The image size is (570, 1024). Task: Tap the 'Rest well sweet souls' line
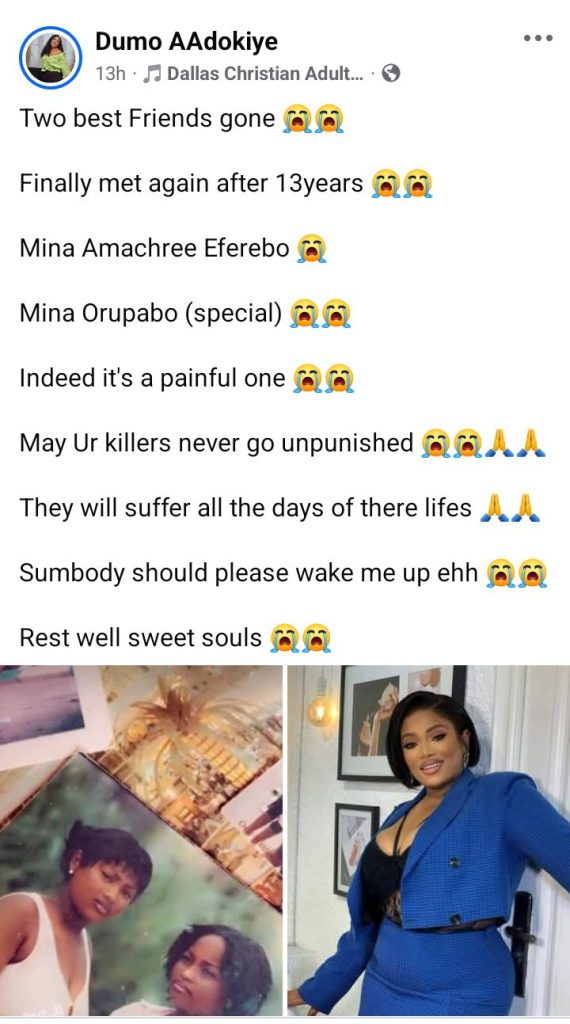tap(140, 638)
